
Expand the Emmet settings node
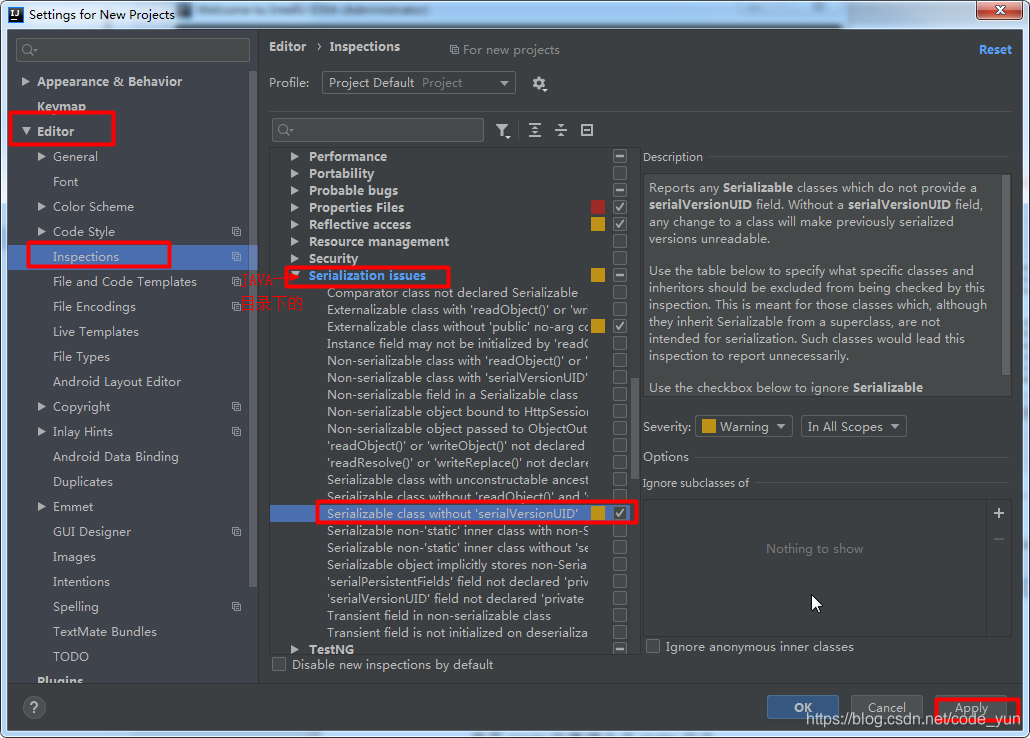[41, 507]
